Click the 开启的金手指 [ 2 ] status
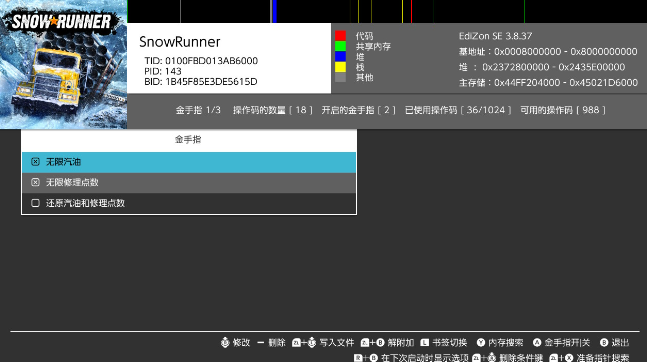 pos(358,110)
